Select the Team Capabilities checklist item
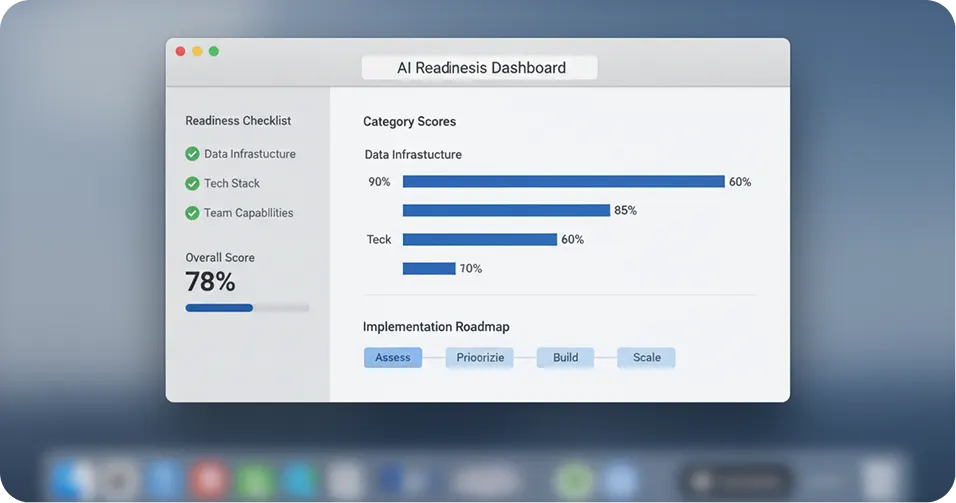The width and height of the screenshot is (956, 503). 239,213
